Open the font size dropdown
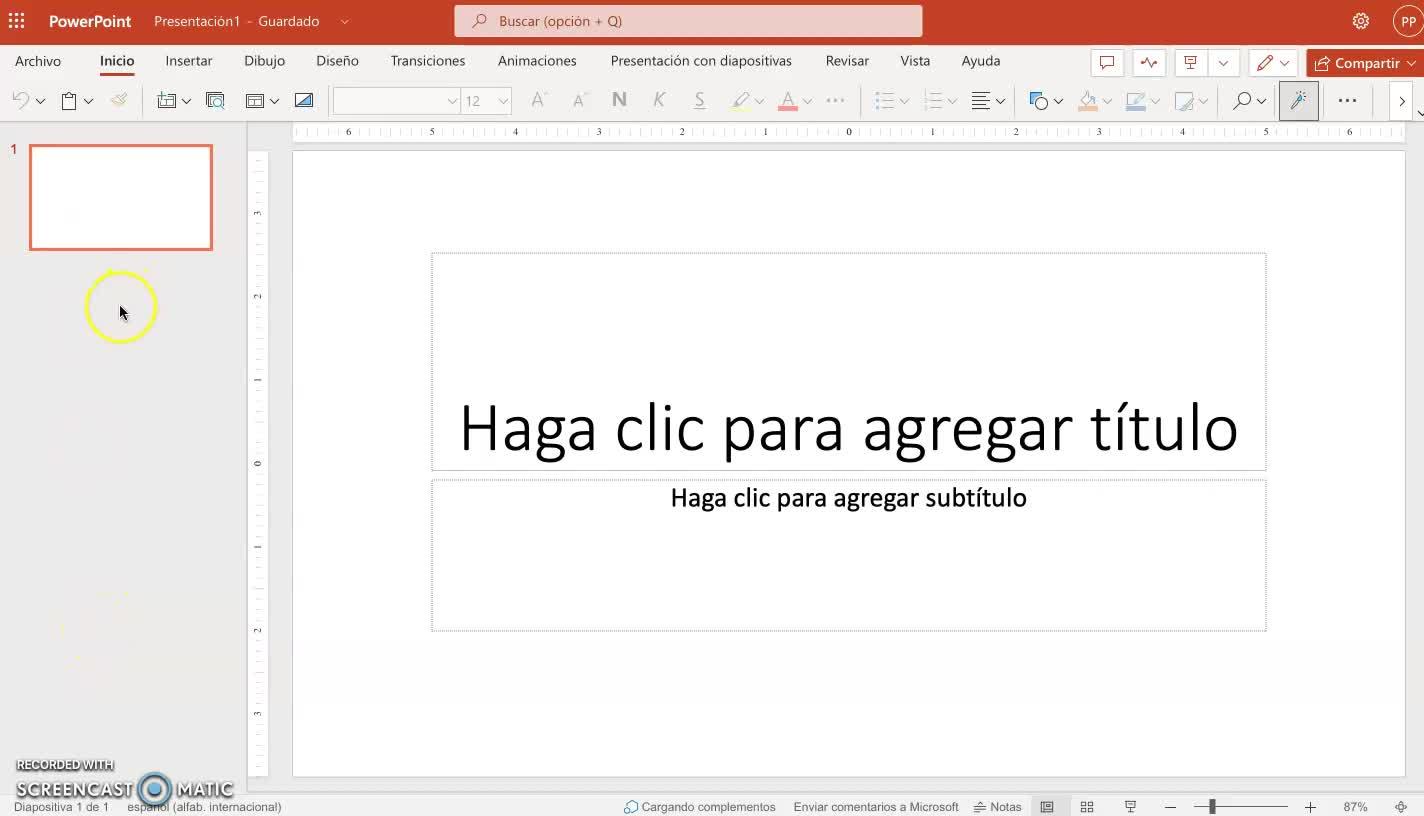Screen dimensions: 1424x816 503,101
